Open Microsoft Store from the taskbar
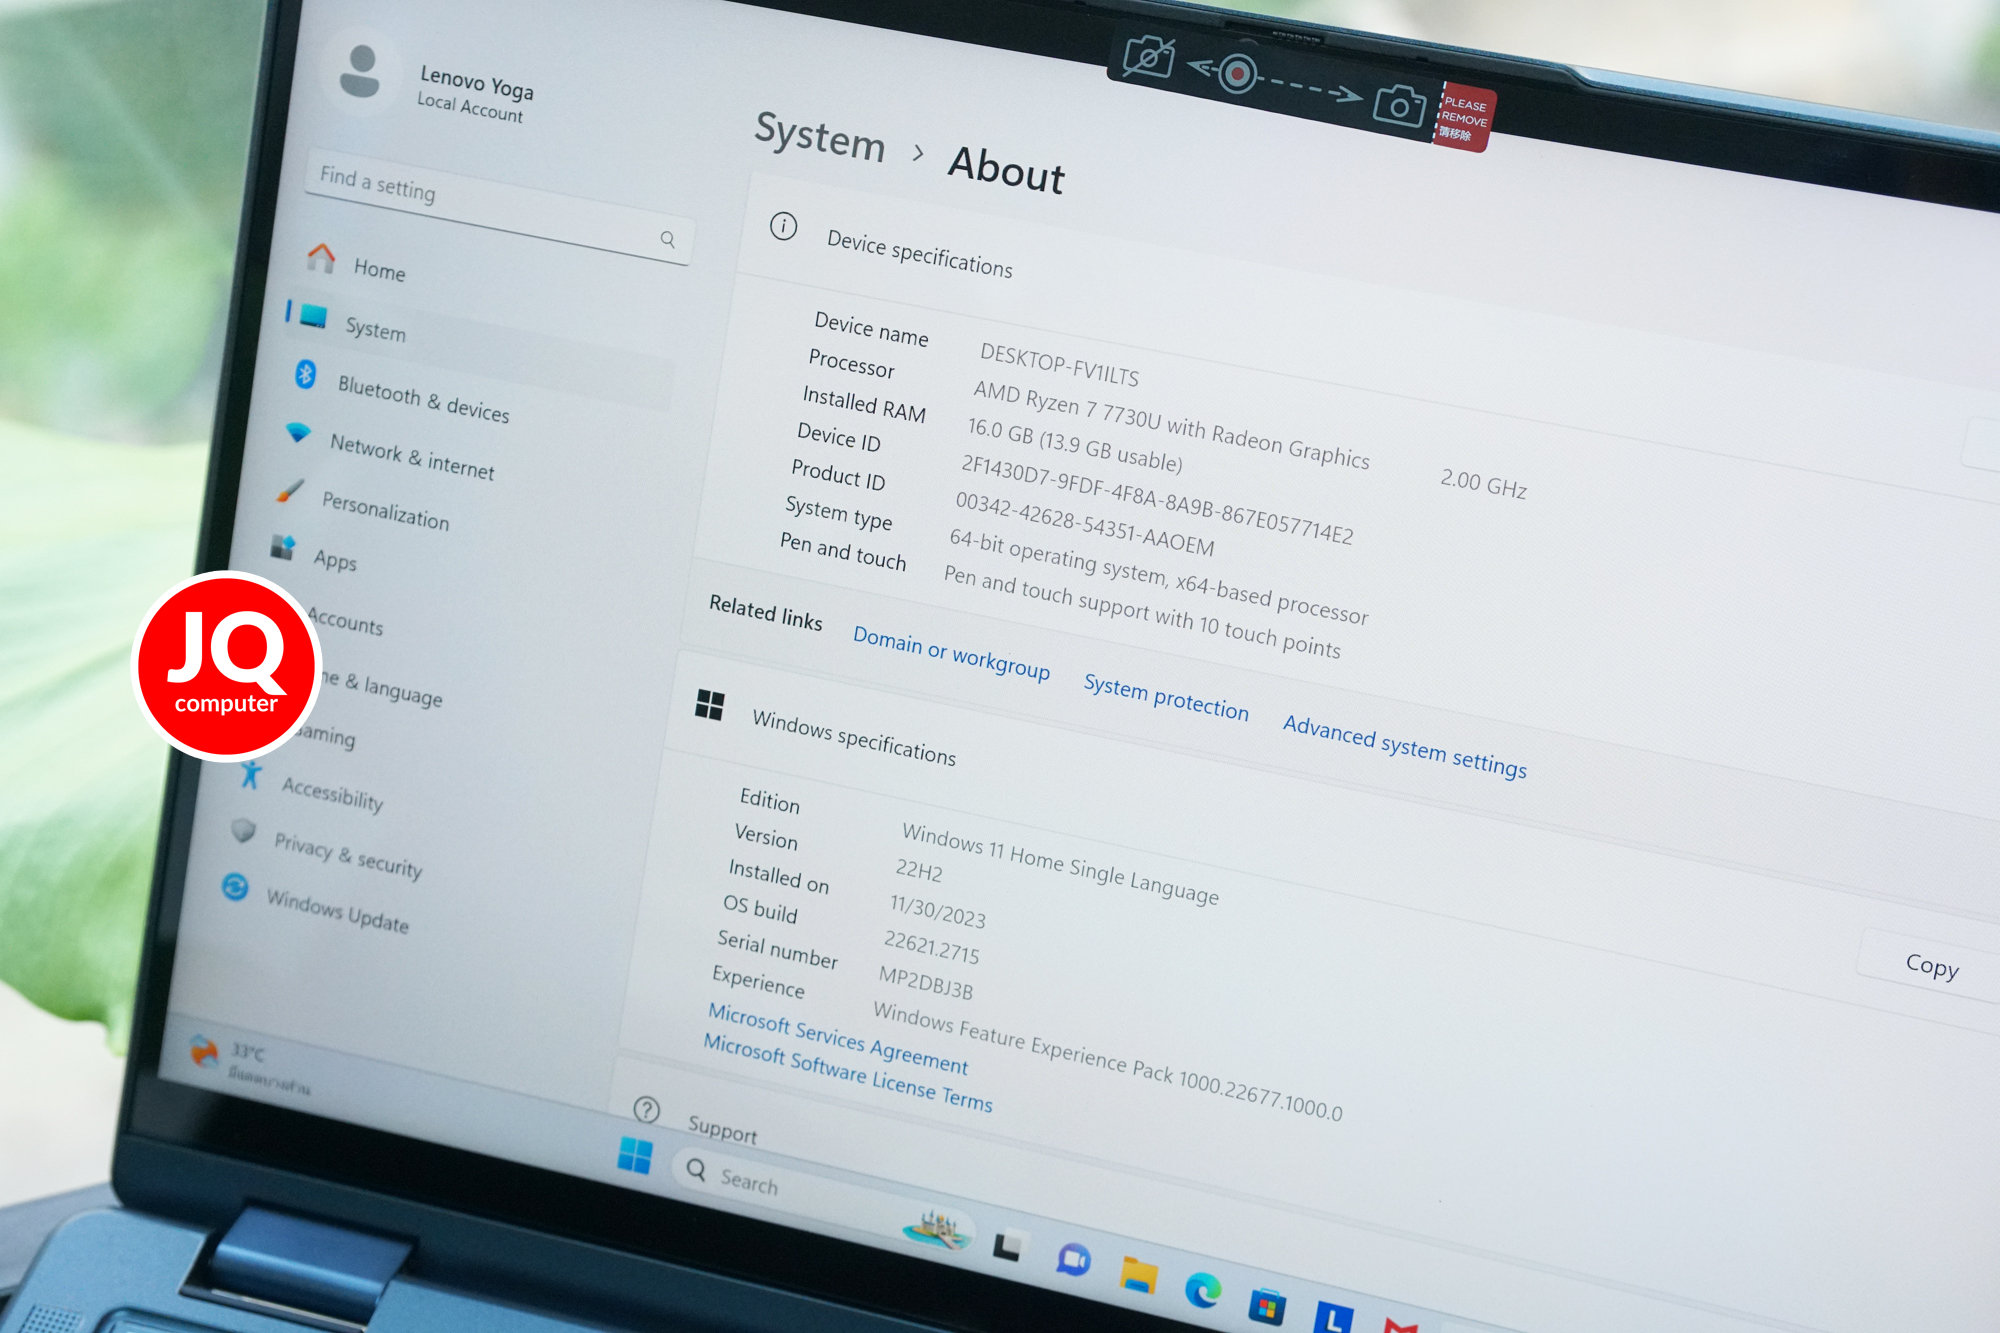This screenshot has height=1333, width=2000. tap(1267, 1305)
